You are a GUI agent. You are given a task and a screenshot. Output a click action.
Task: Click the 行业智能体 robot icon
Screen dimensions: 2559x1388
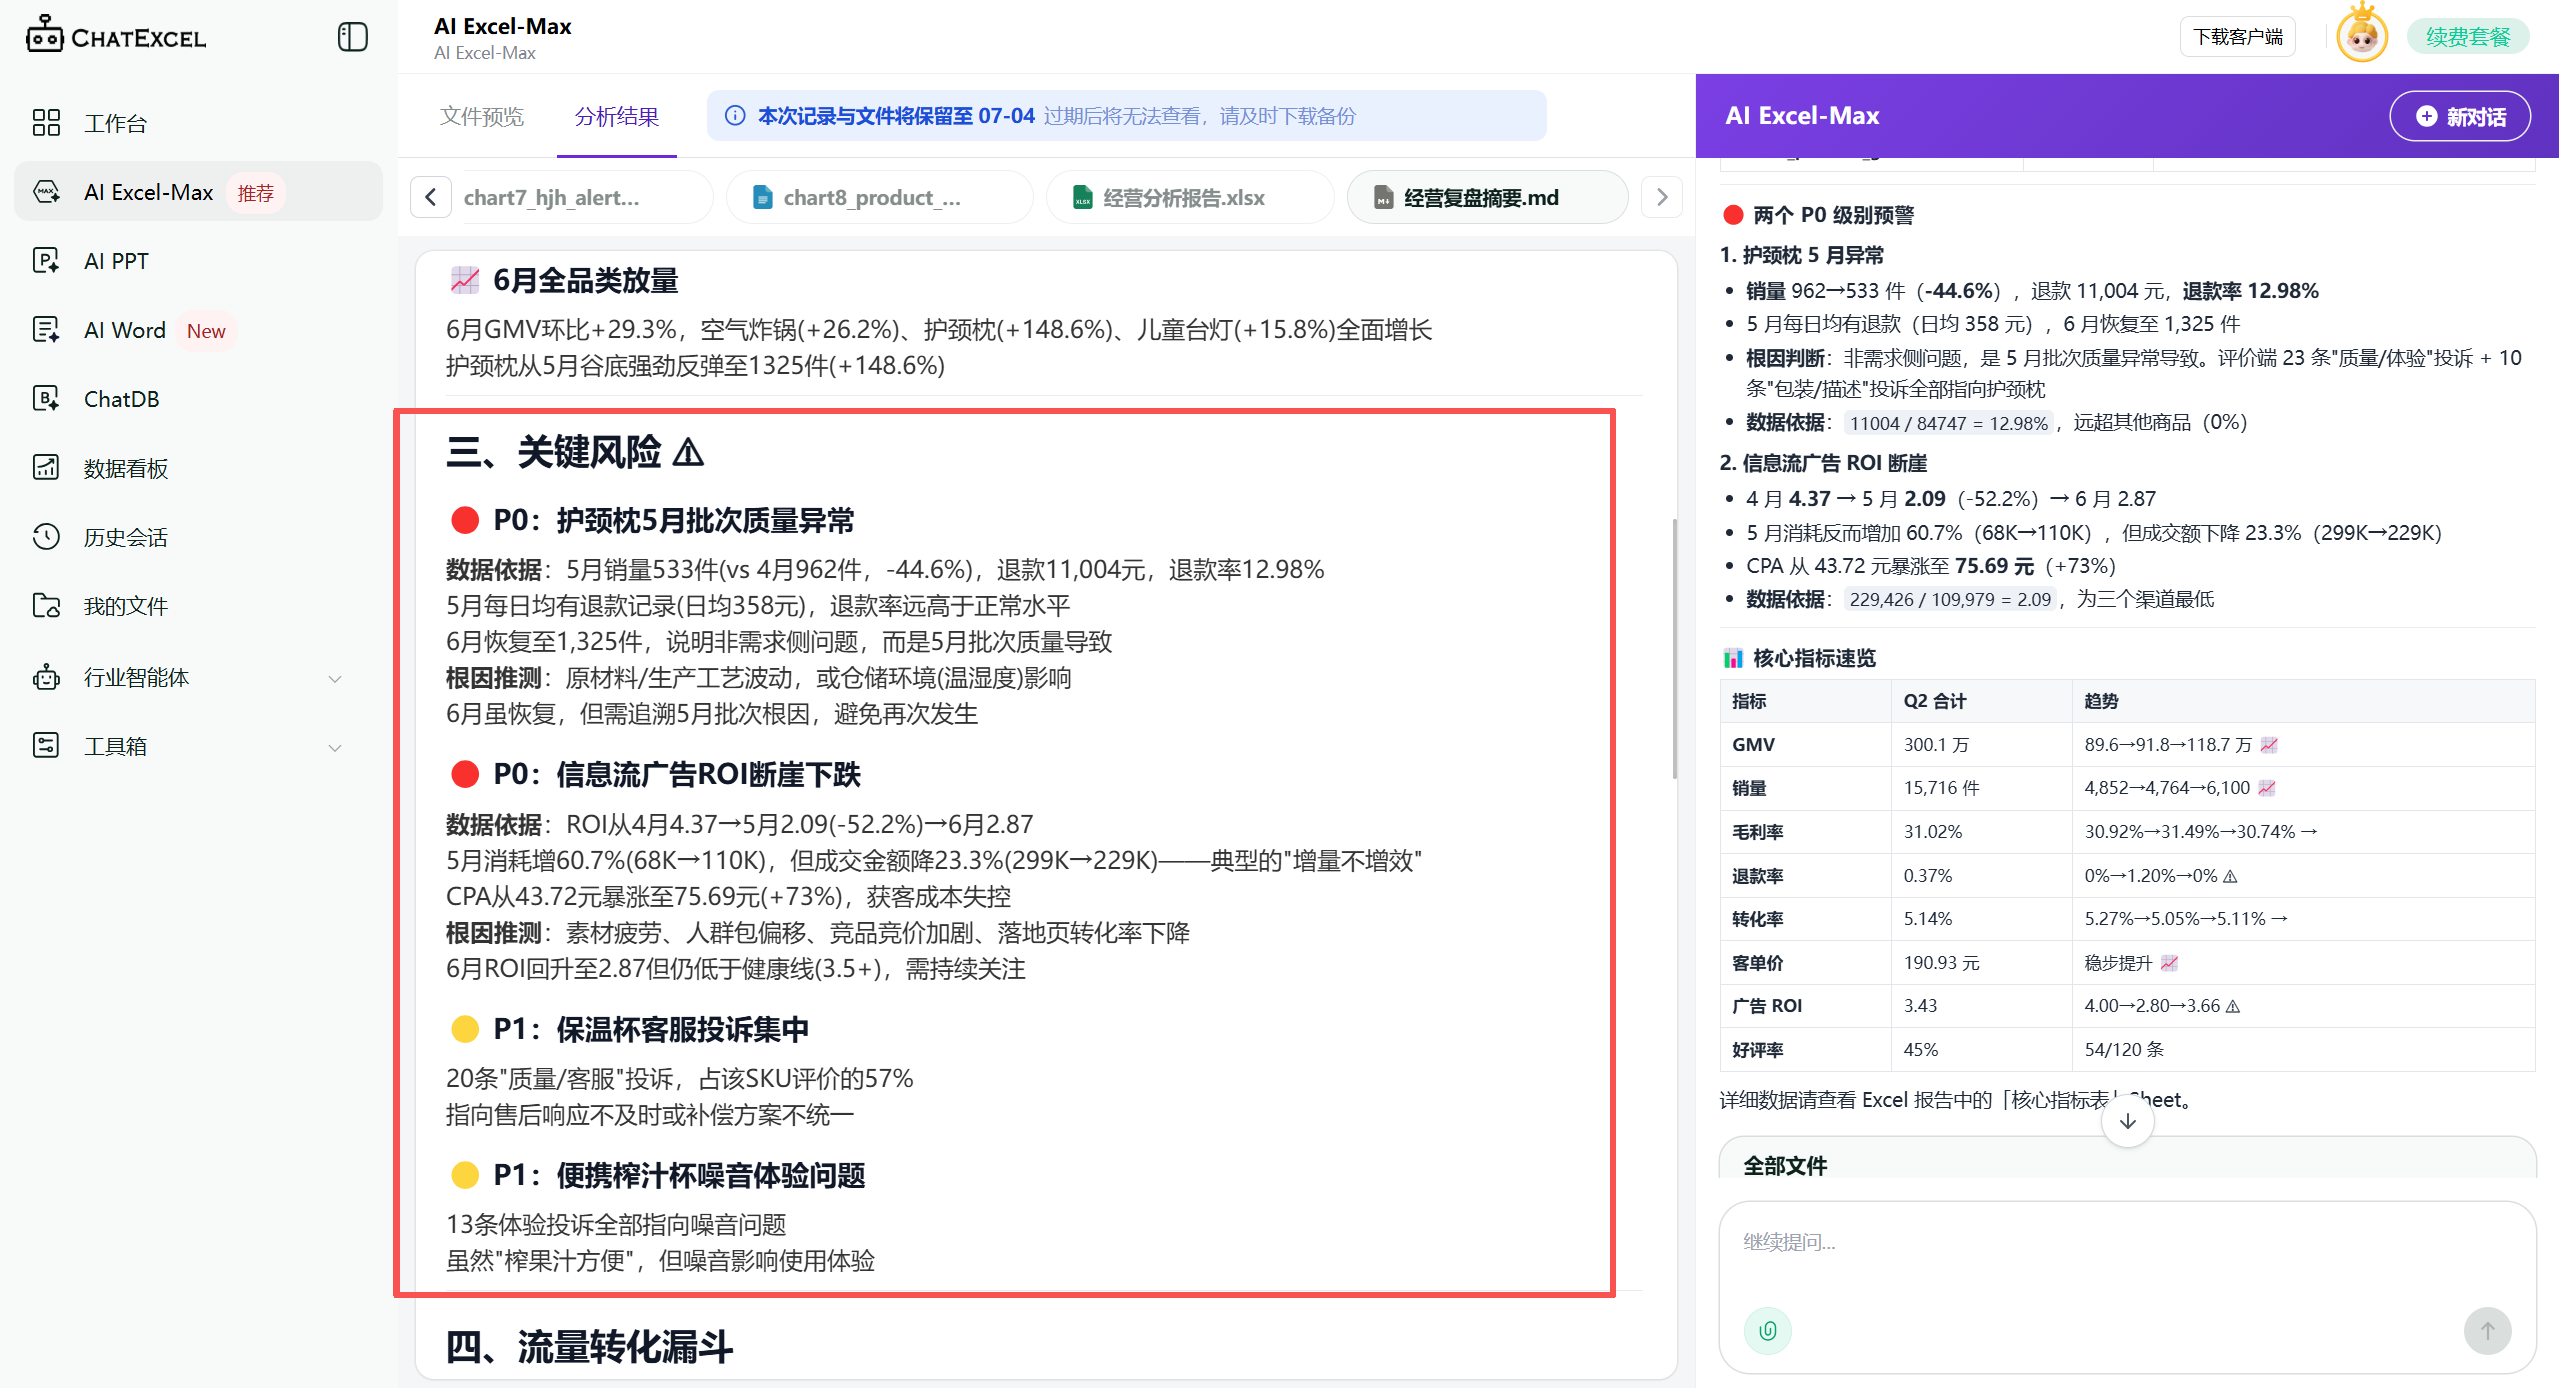pyautogui.click(x=46, y=677)
